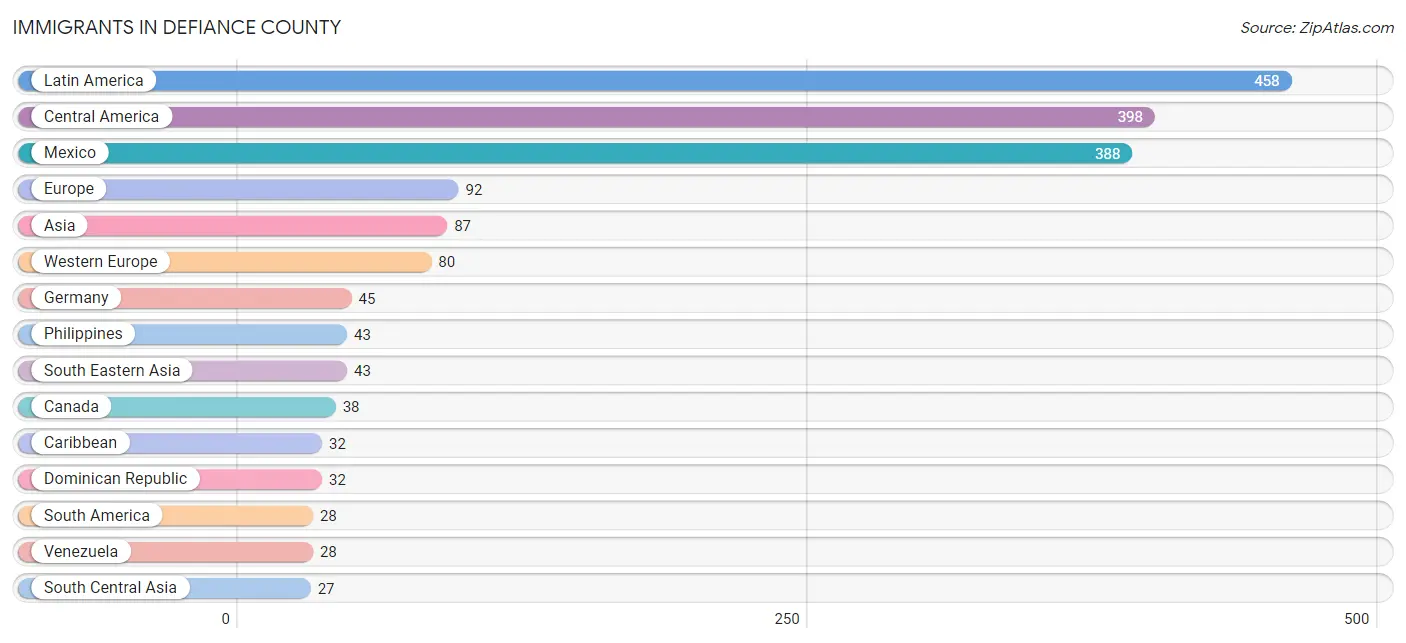Click the Europe bar label
Screen dimensions: 1406x643
[x=68, y=189]
